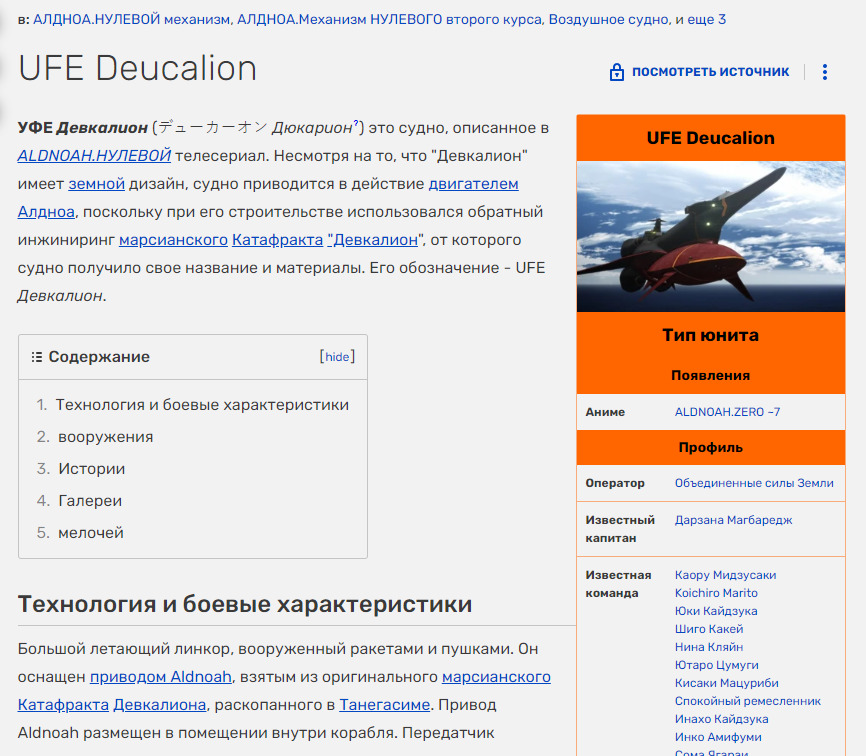The image size is (866, 756).
Task: Open the ALDNOAH.НУЛЕВОЙ series link
Action: click(94, 155)
